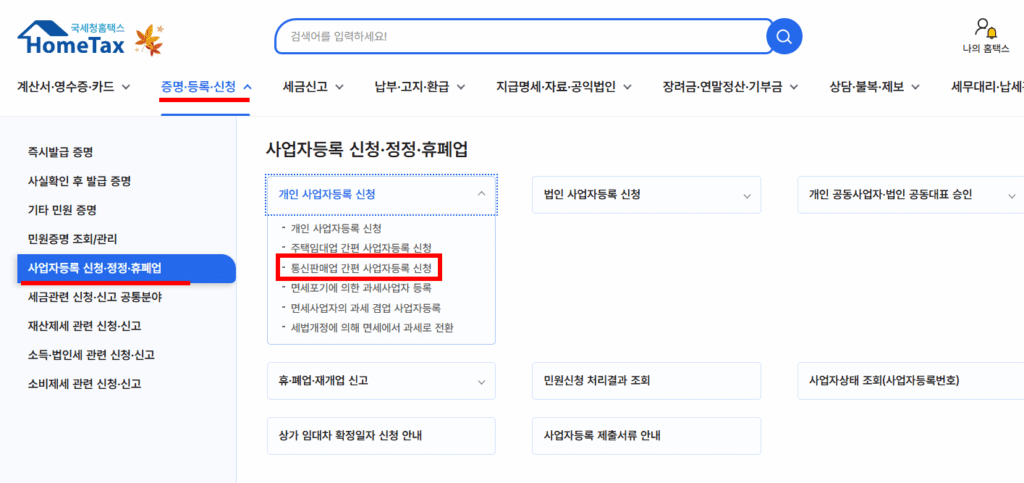Open 면세사업자의 과세 겸업 사업자등록 link
The width and height of the screenshot is (1024, 483).
pos(366,307)
